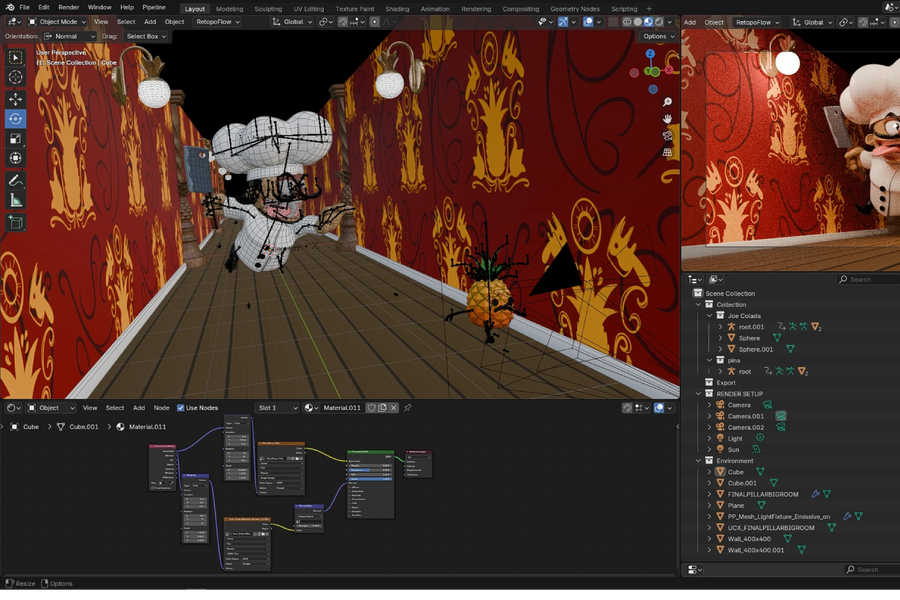
Task: Switch to the Modeling workspace tab
Action: (230, 9)
